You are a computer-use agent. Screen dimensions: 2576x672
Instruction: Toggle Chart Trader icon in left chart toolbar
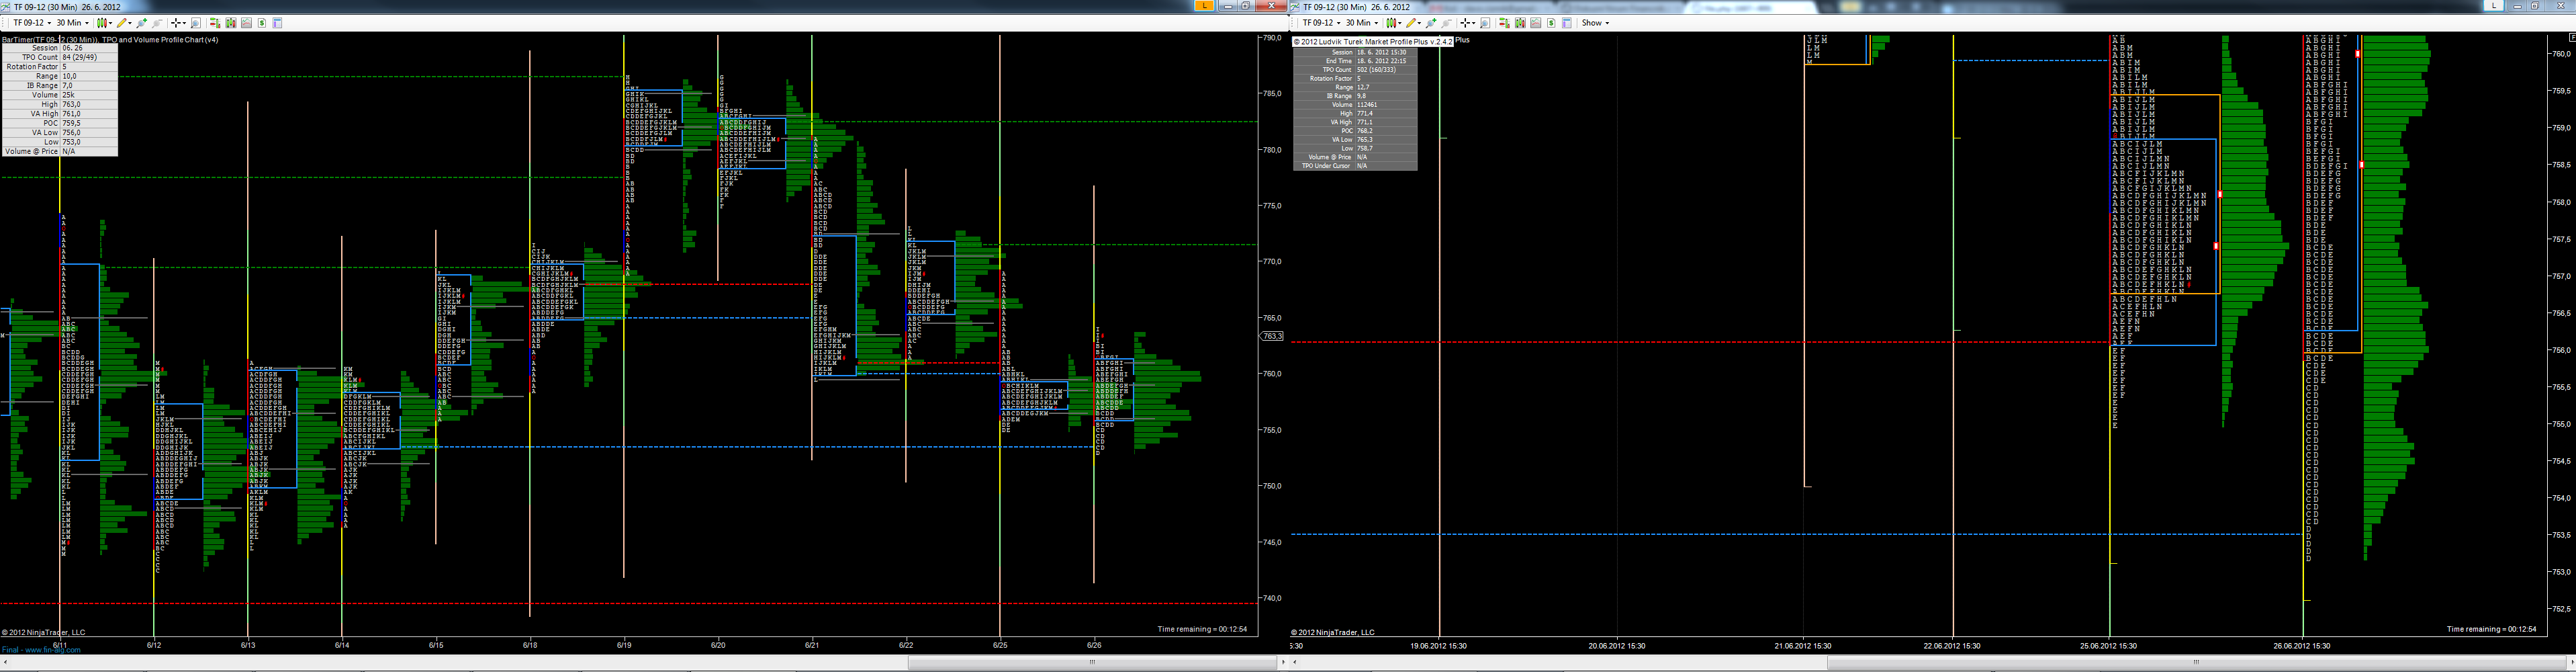point(215,23)
